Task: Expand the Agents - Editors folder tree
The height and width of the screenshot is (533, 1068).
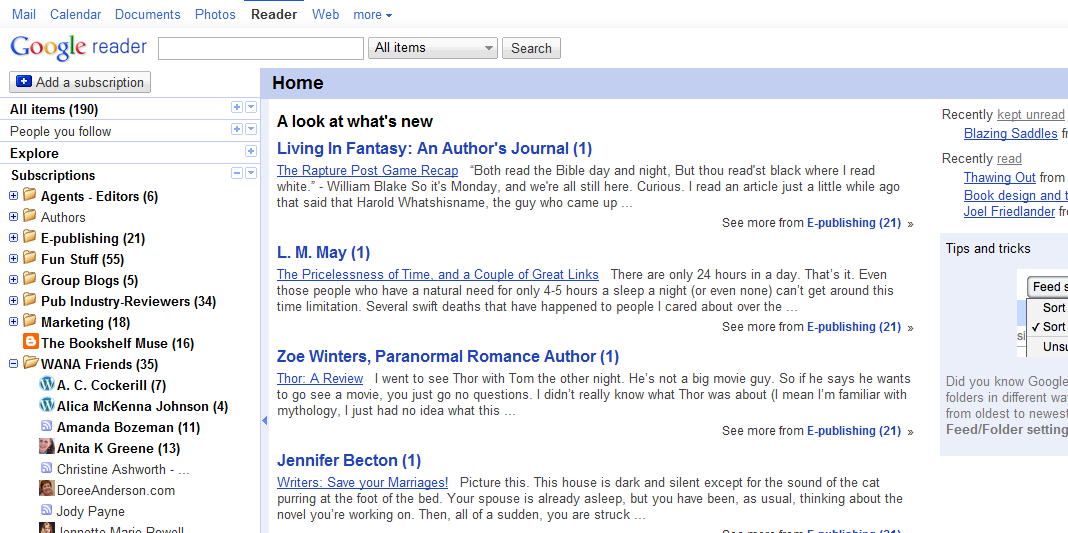Action: click(x=13, y=196)
